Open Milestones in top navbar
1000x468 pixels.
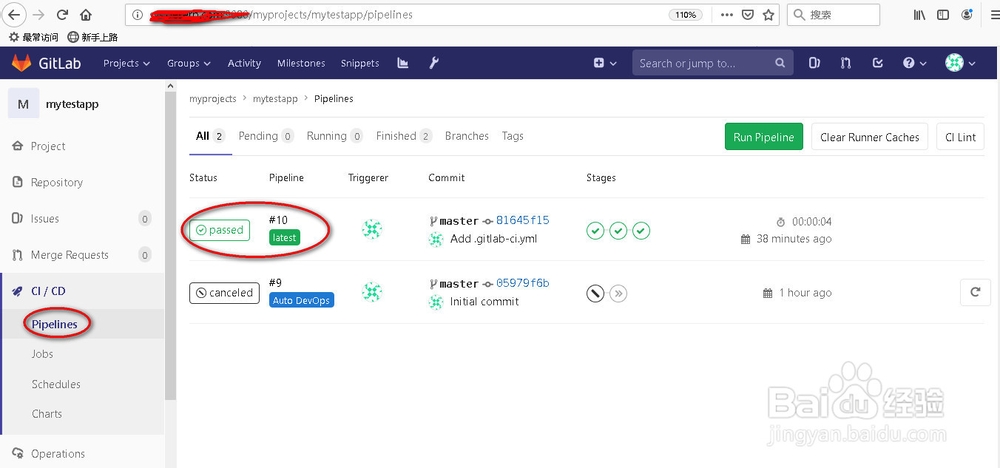[x=301, y=63]
